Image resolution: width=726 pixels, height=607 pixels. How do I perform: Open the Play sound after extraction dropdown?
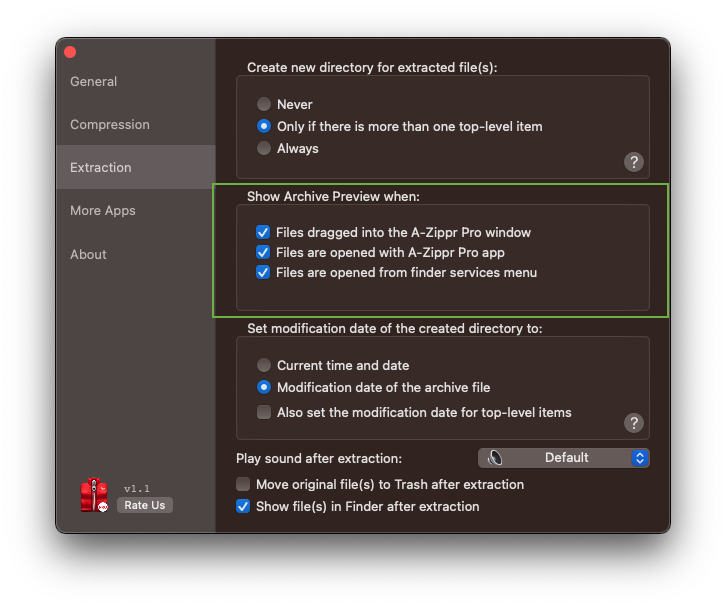tap(563, 458)
